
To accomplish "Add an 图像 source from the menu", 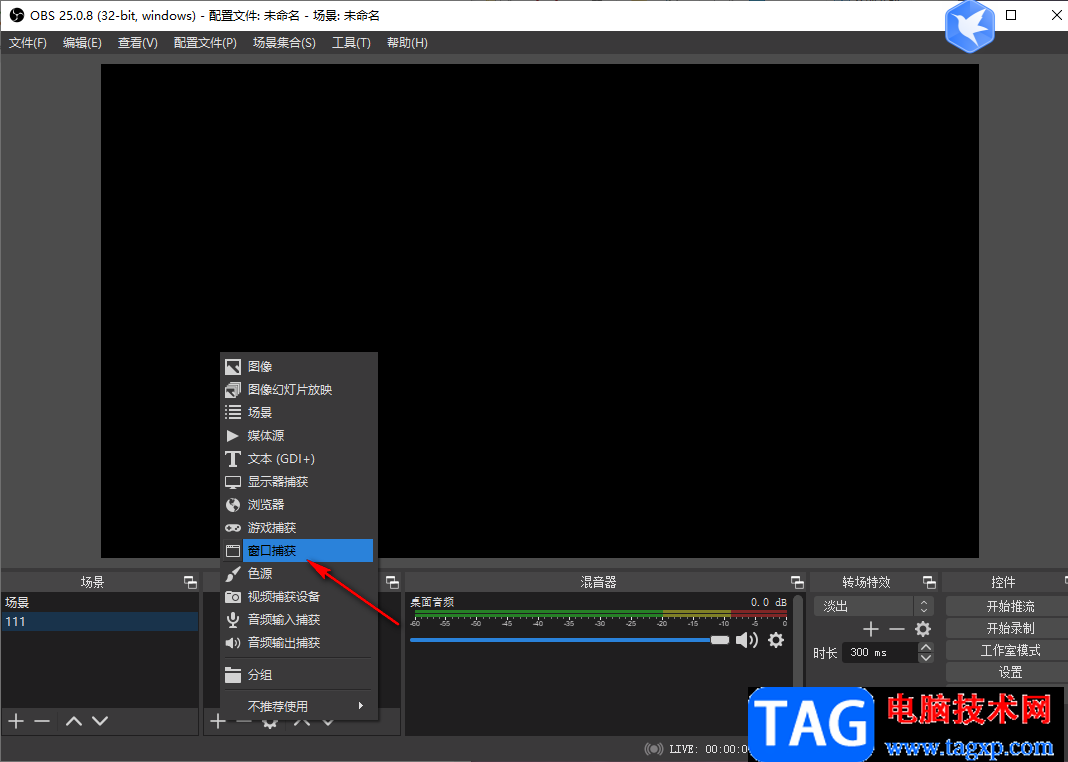I will (298, 367).
